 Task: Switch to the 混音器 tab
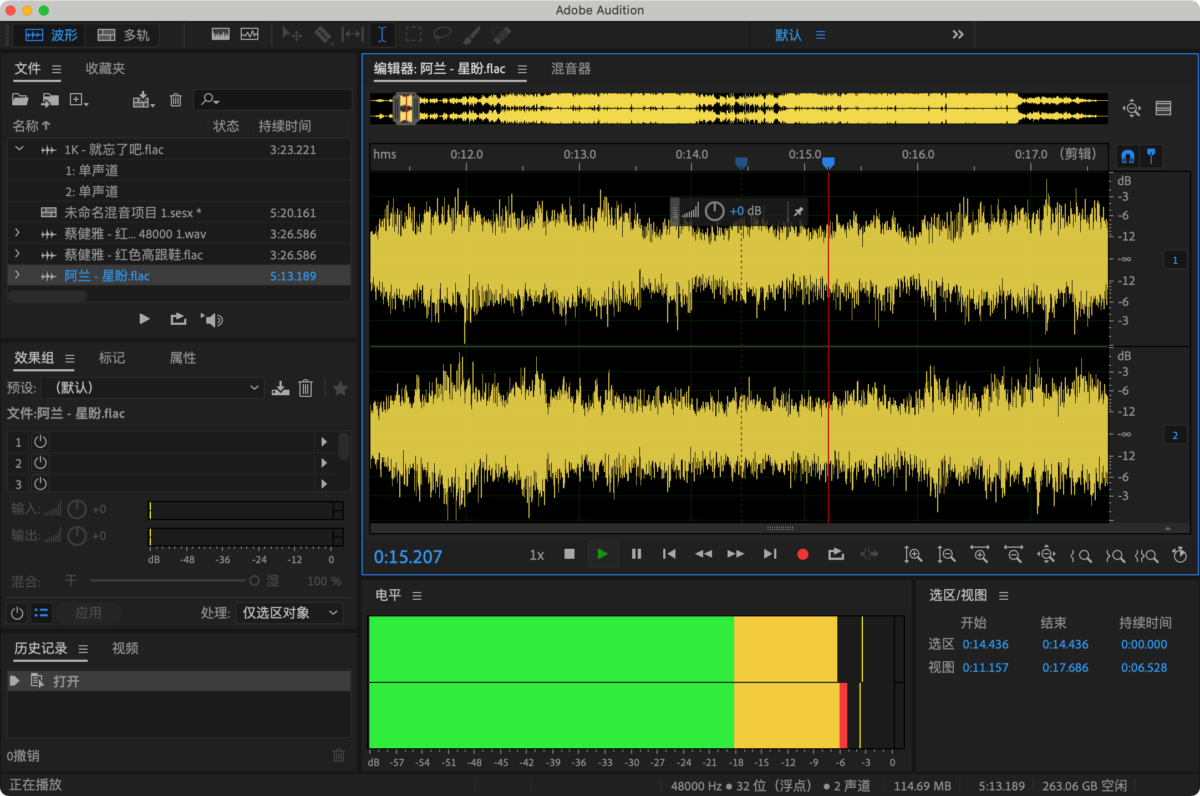tap(571, 69)
